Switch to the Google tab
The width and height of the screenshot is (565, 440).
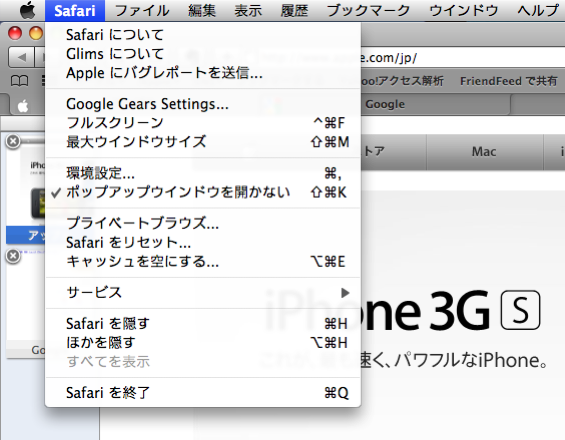385,104
